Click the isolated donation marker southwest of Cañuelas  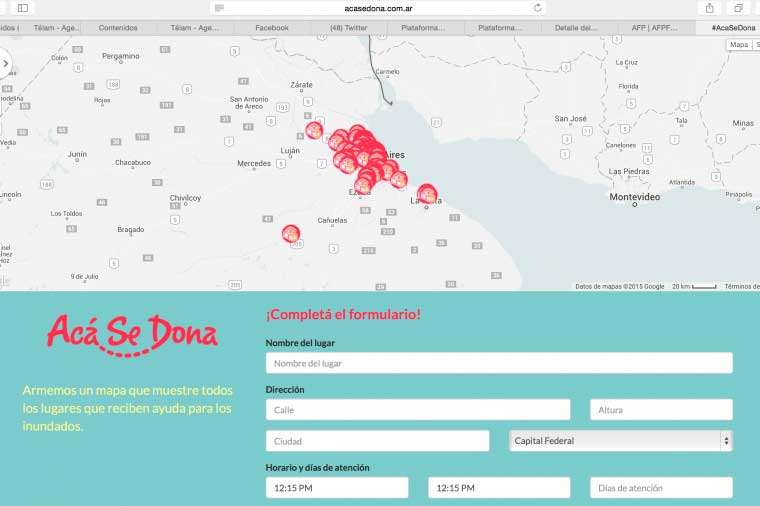(x=291, y=233)
